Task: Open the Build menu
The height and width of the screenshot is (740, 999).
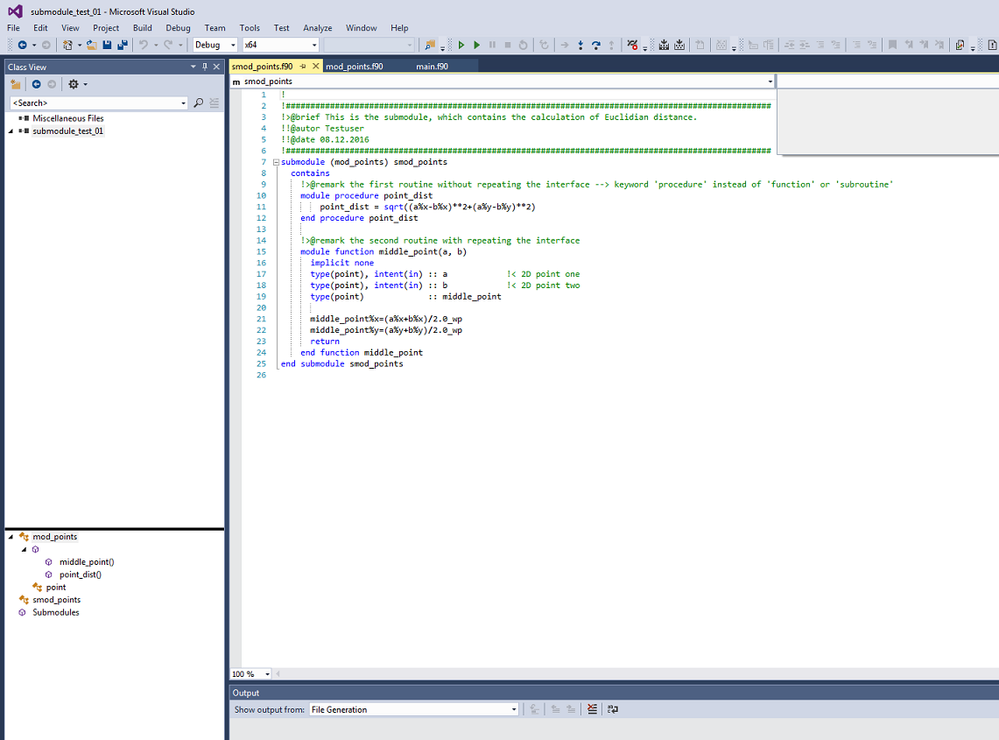Action: 143,28
